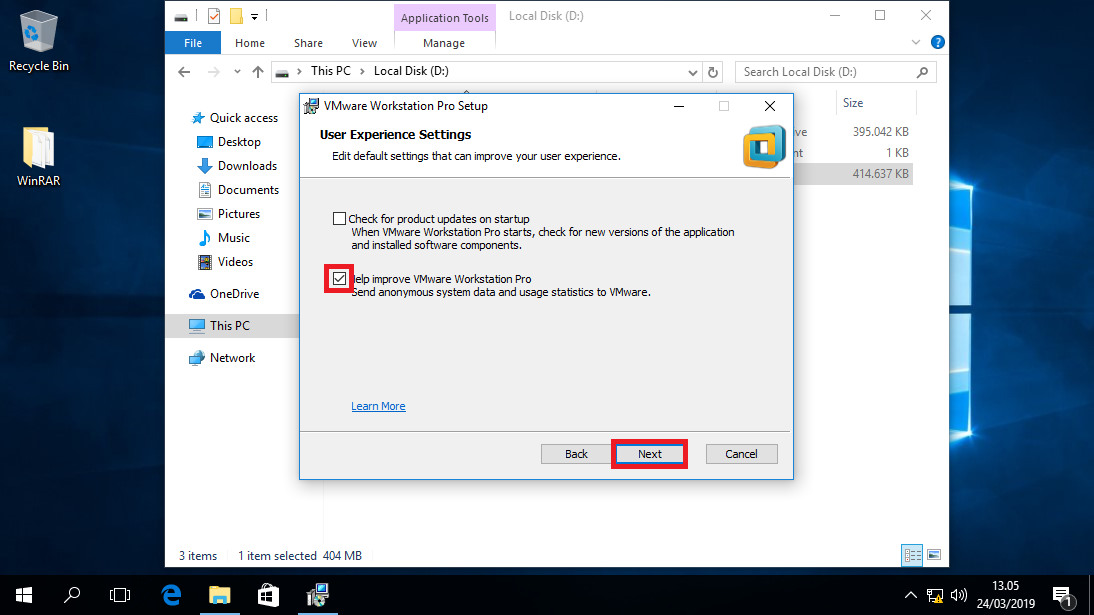Switch to large thumbnails view icon
Image resolution: width=1094 pixels, height=615 pixels.
pos(934,555)
